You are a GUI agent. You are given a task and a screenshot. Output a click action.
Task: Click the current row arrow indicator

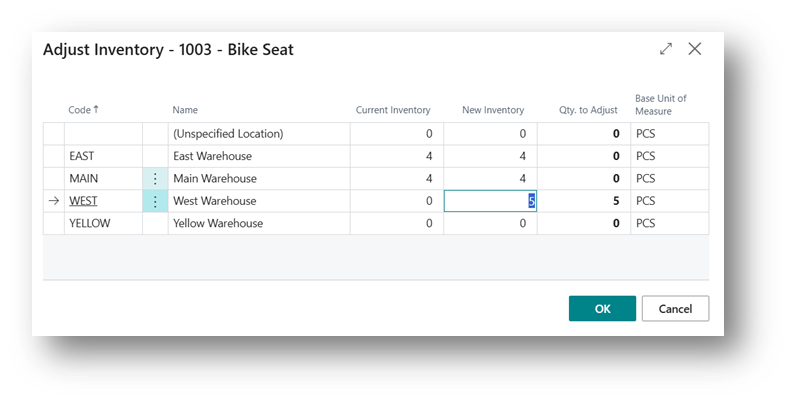54,201
